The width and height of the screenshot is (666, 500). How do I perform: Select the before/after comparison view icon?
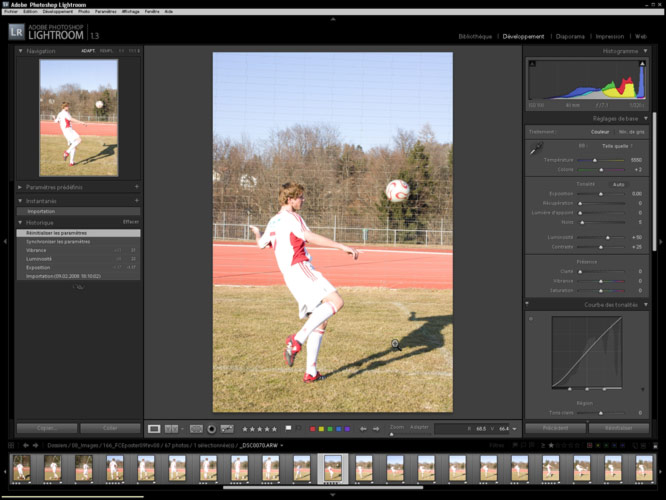171,428
